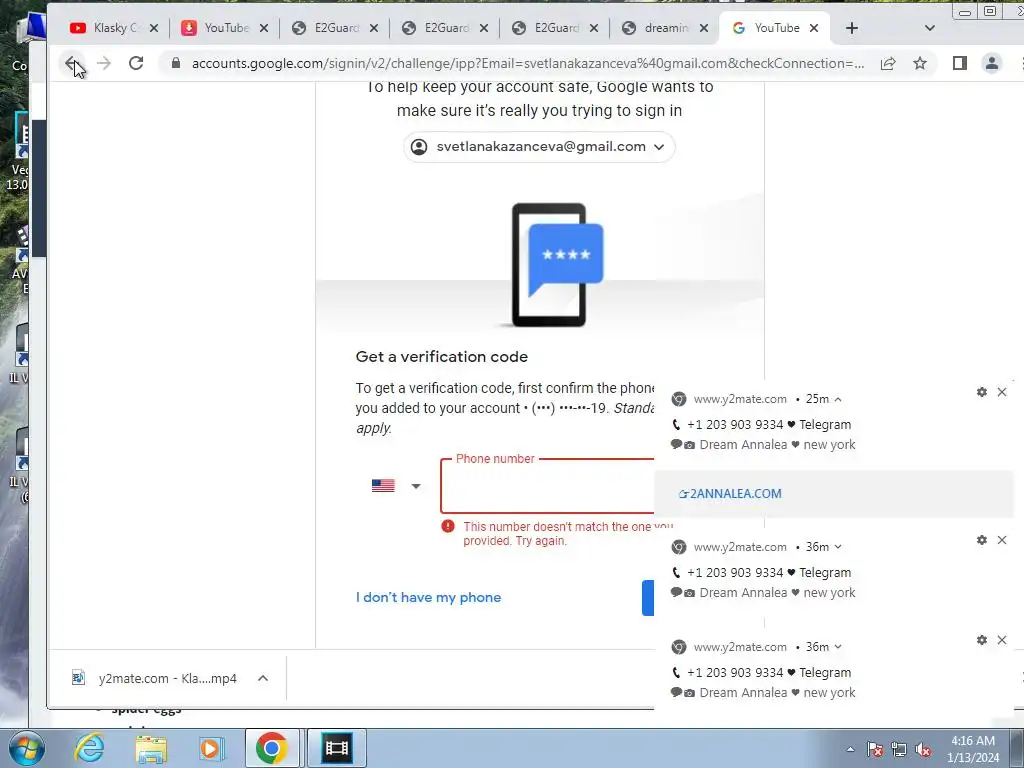Viewport: 1024px width, 768px height.
Task: Open the svetlanakazanceva@gmail.com account switcher
Action: (x=539, y=147)
